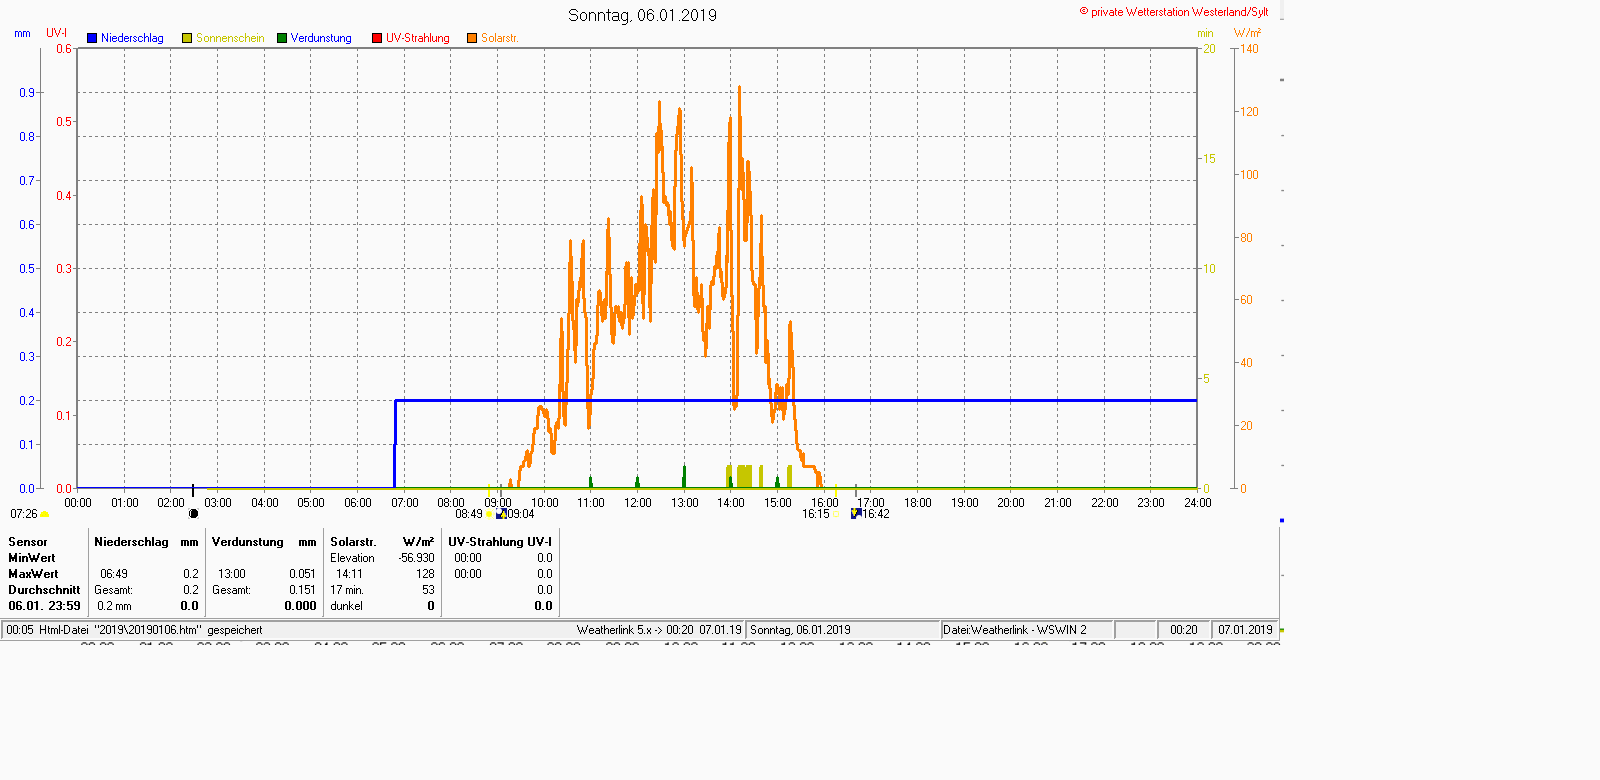Click the W/m² axis unit label above the chart
This screenshot has height=780, width=1600.
[1247, 33]
